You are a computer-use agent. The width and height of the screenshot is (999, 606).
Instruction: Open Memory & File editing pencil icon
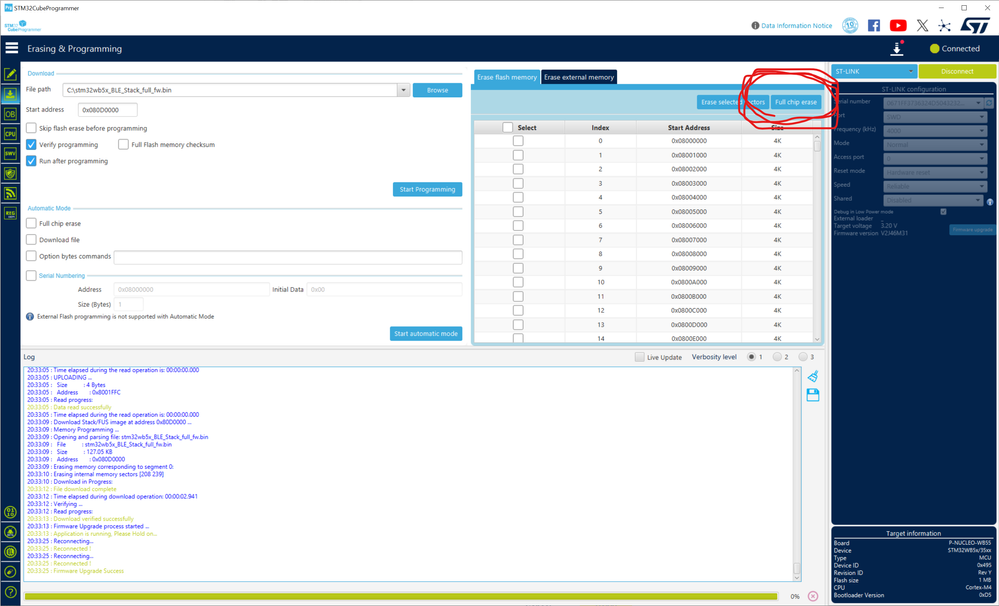10,74
